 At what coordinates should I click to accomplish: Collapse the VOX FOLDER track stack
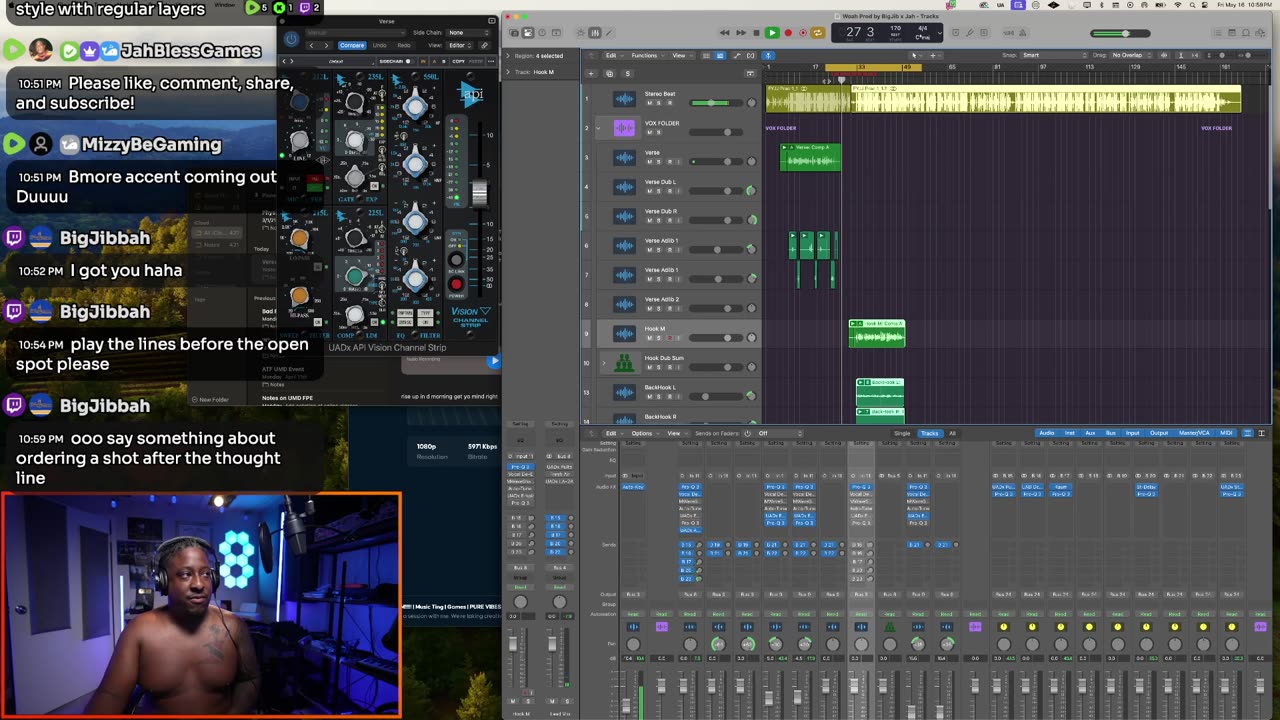point(598,128)
